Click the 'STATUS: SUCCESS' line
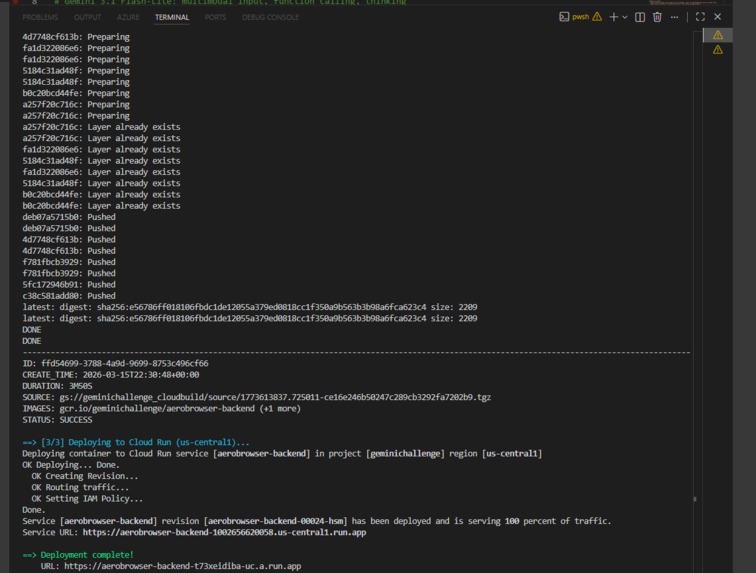The width and height of the screenshot is (756, 573). point(57,420)
